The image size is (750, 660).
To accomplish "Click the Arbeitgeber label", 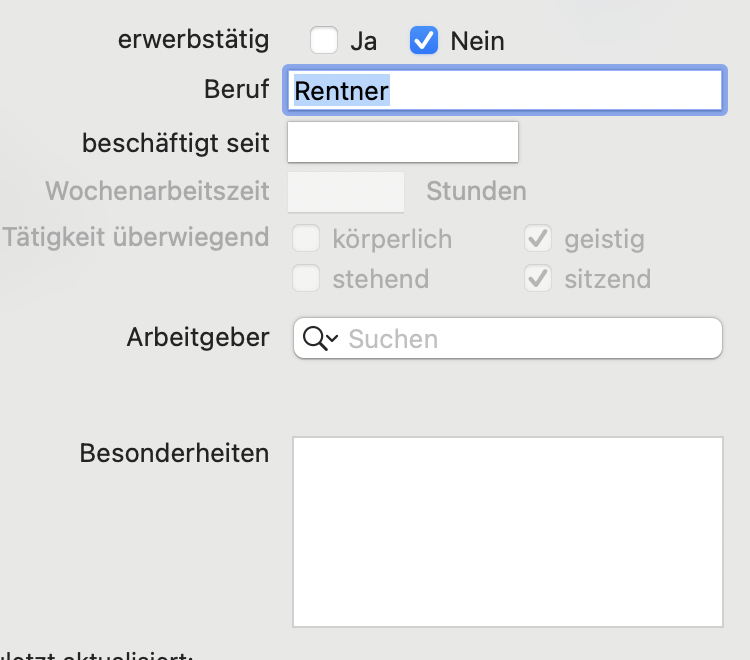I will 198,338.
